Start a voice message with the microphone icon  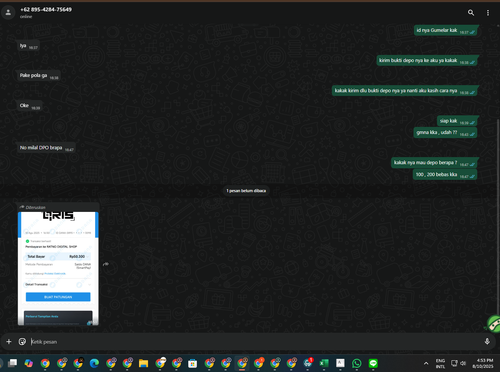(x=487, y=341)
